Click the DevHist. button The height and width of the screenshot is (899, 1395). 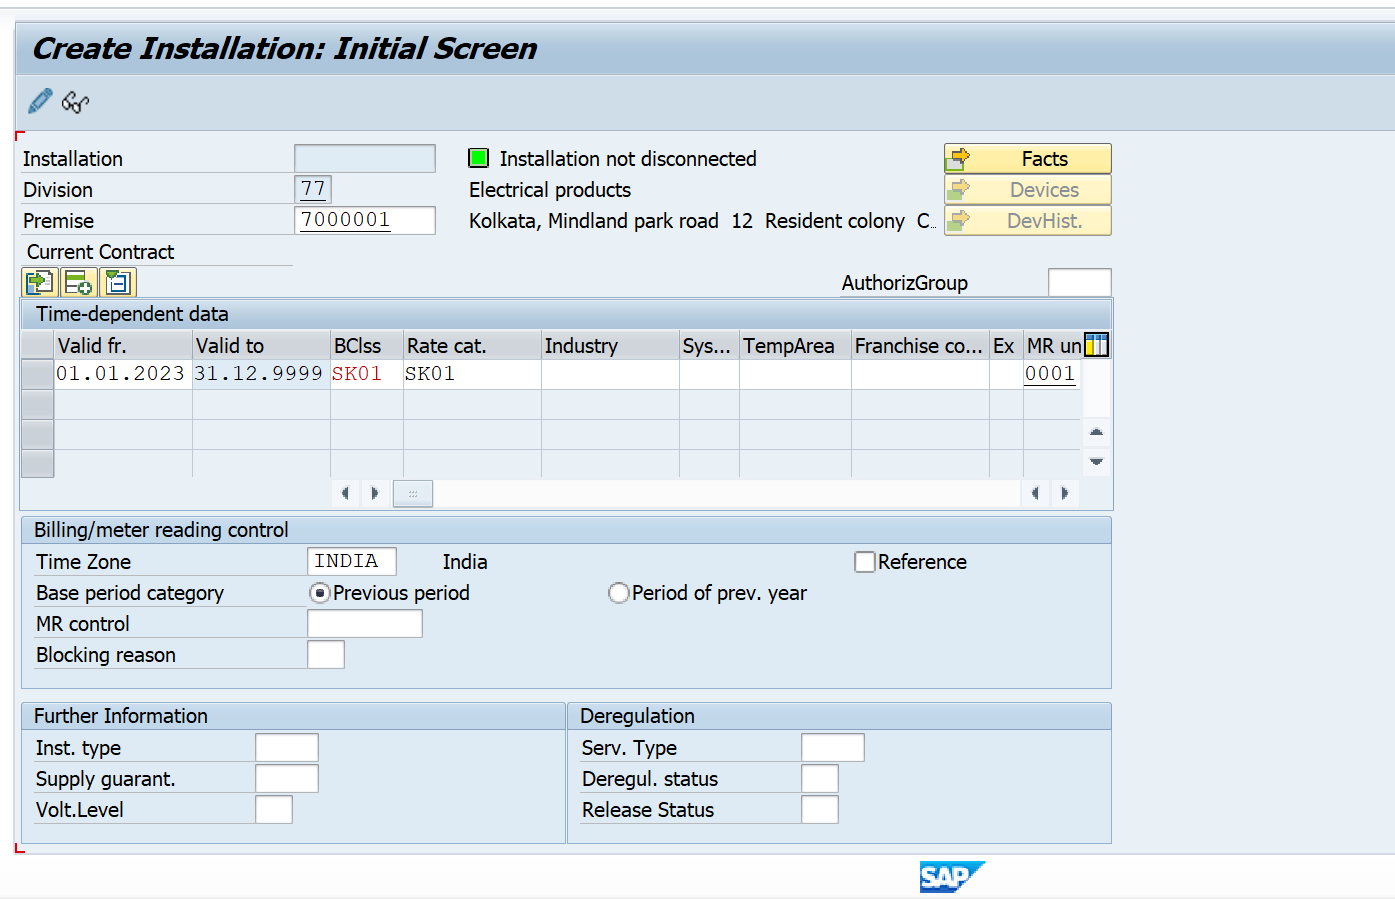pyautogui.click(x=1028, y=221)
